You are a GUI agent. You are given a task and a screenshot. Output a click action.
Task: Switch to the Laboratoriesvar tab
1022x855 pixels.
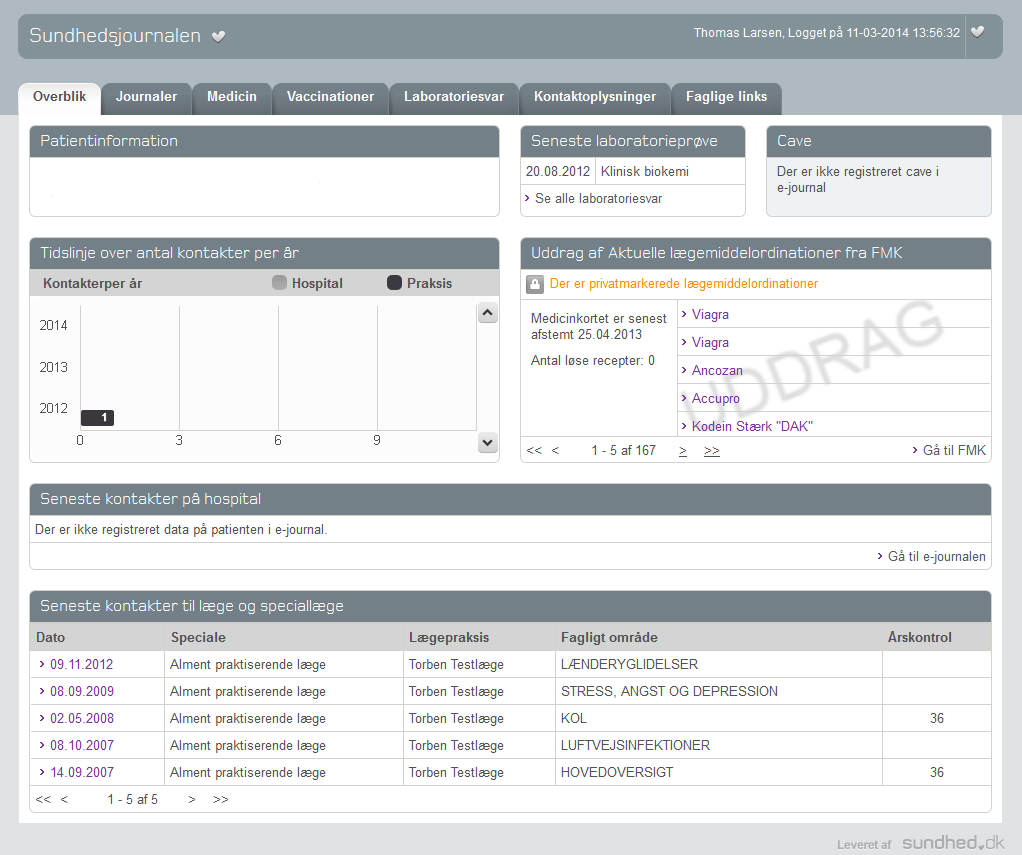(x=454, y=97)
